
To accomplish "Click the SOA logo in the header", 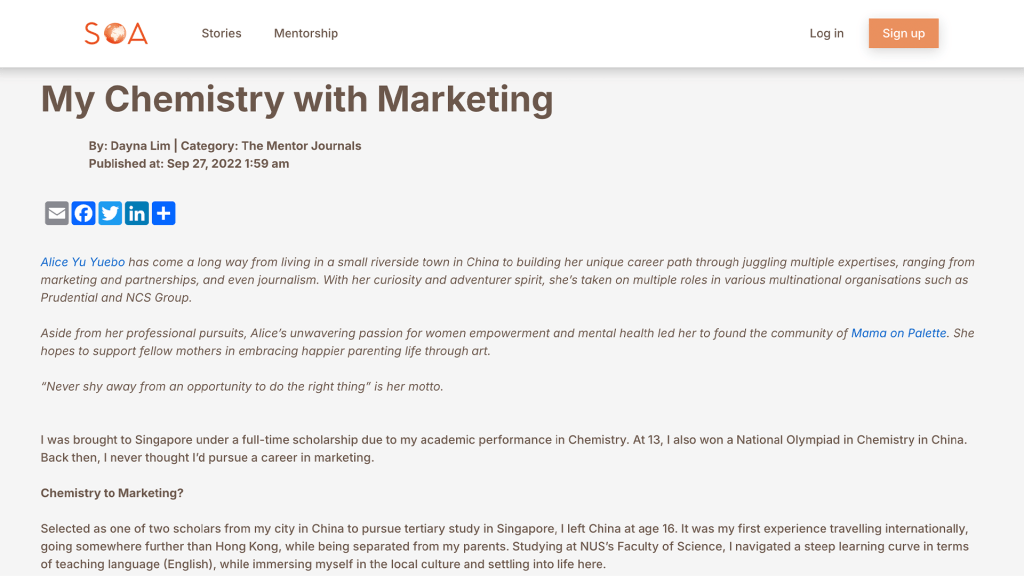I will [x=116, y=33].
